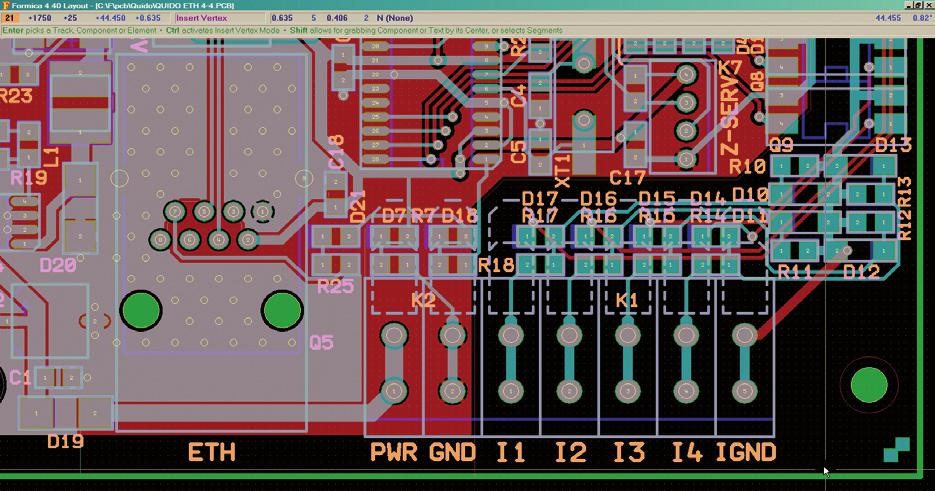Viewport: 935px width, 491px height.
Task: Select the PWR silkscreen label
Action: coord(394,452)
